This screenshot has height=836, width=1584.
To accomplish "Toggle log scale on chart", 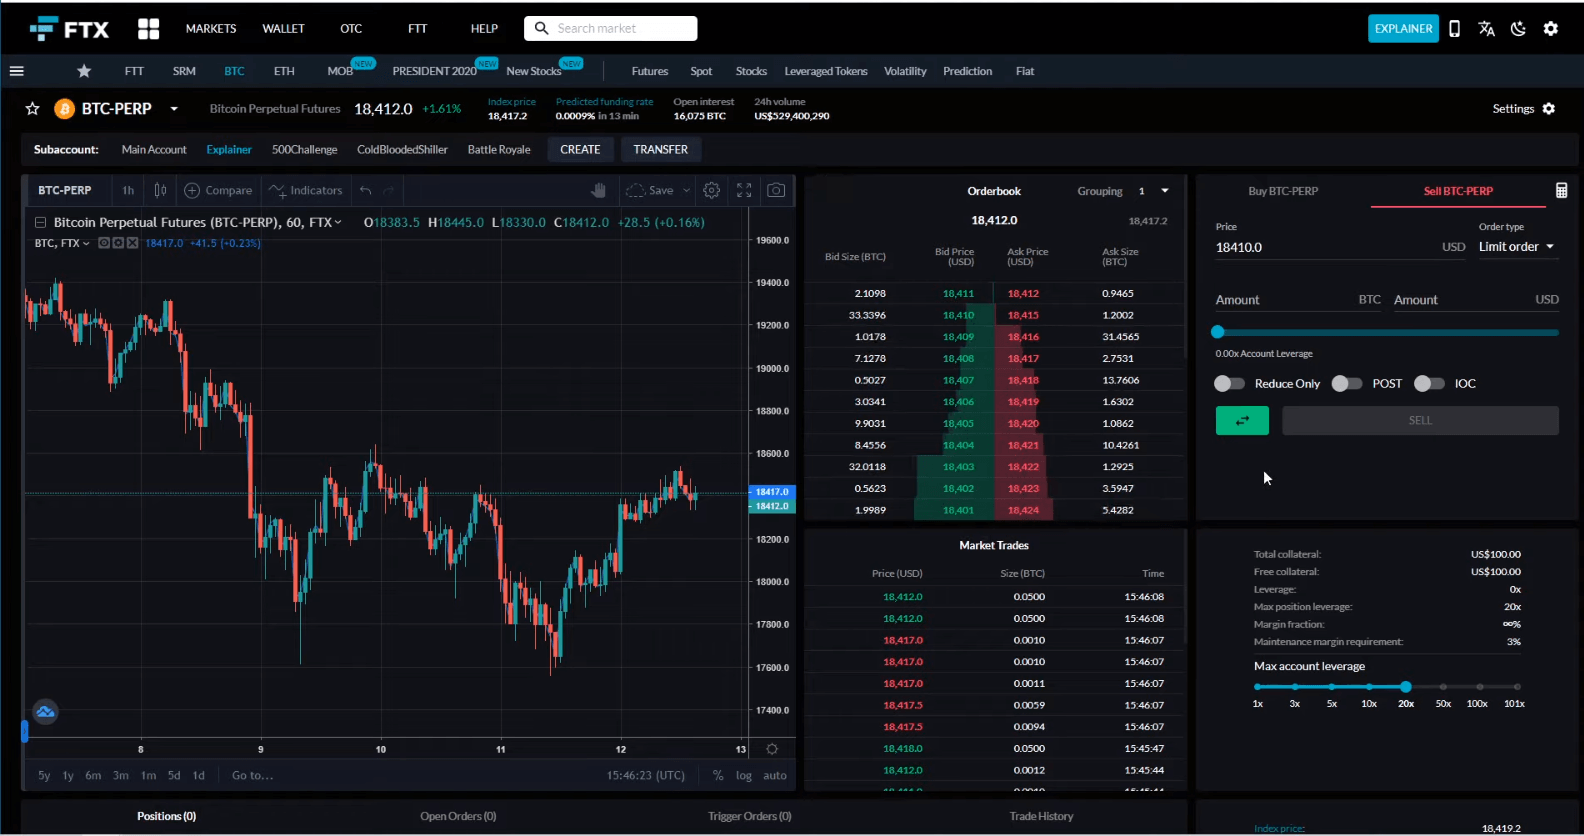I will coord(744,775).
